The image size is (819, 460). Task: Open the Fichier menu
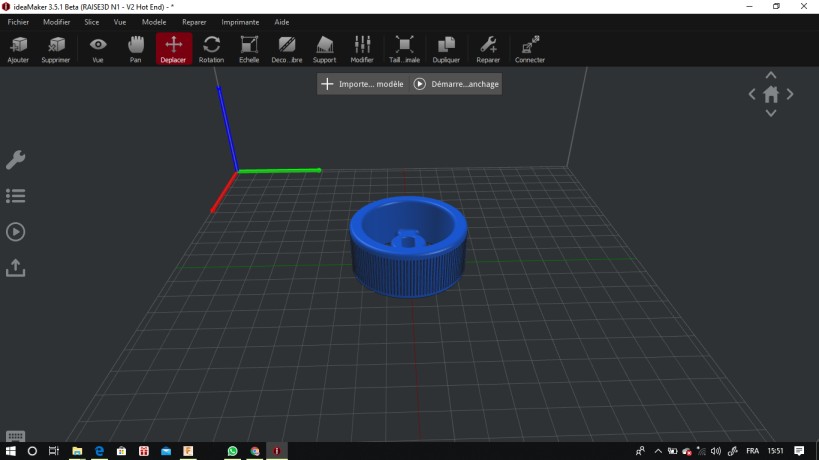point(18,22)
